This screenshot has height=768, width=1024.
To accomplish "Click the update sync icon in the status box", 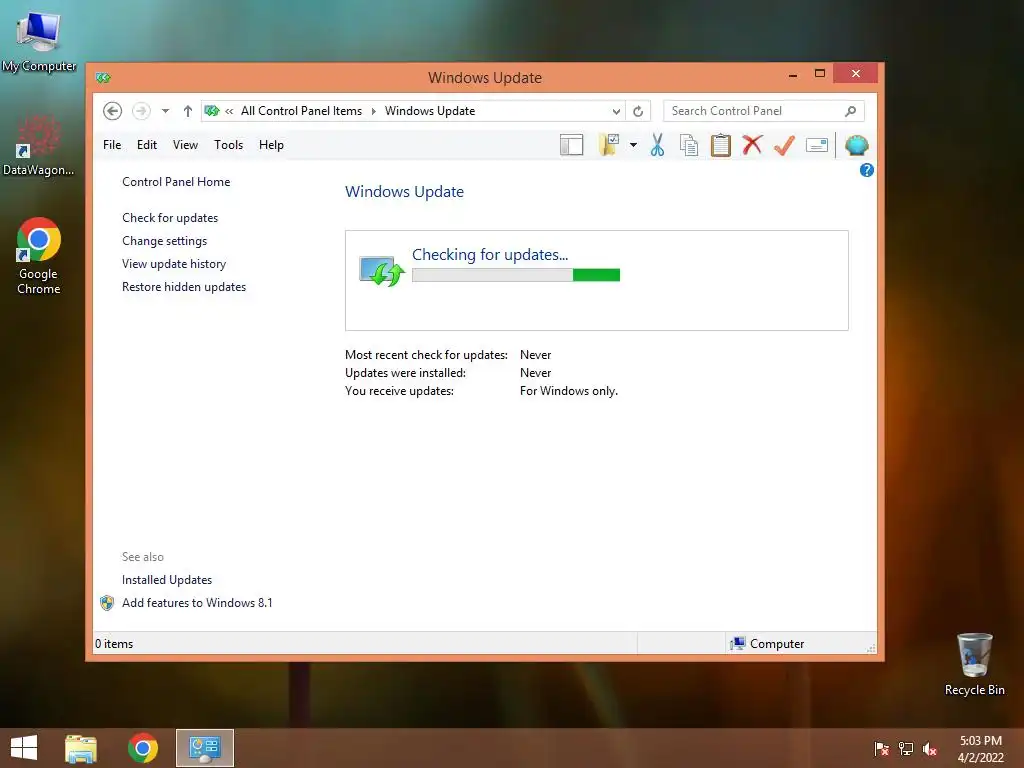I will coord(381,271).
